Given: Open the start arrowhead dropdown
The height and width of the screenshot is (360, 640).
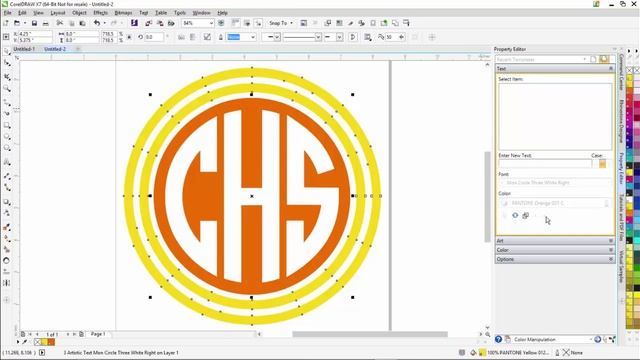Looking at the screenshot, I should coord(277,37).
